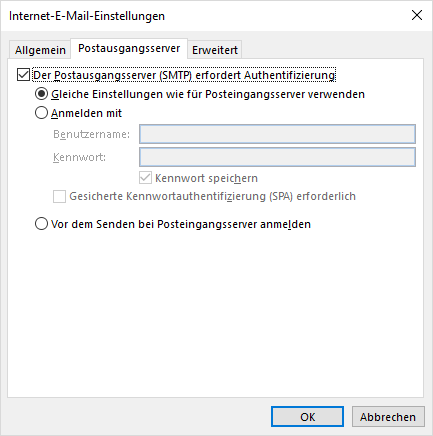Confirm the settings with the OK button
The width and height of the screenshot is (433, 436).
pyautogui.click(x=307, y=417)
